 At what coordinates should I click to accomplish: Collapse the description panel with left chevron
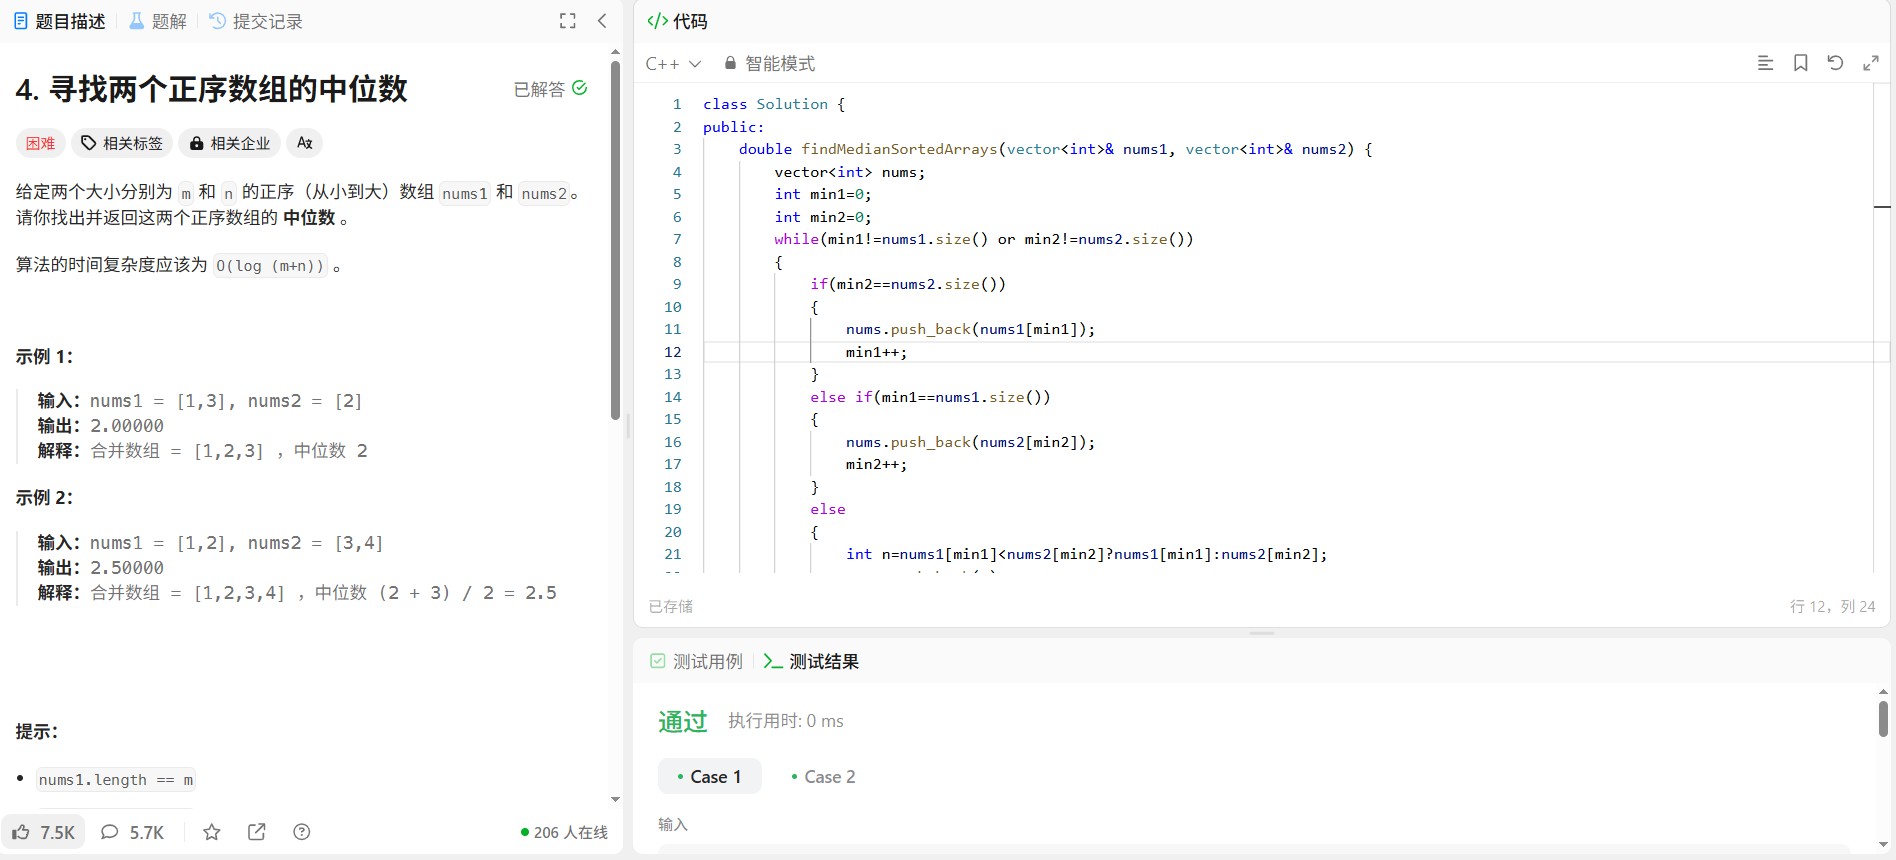pos(602,21)
